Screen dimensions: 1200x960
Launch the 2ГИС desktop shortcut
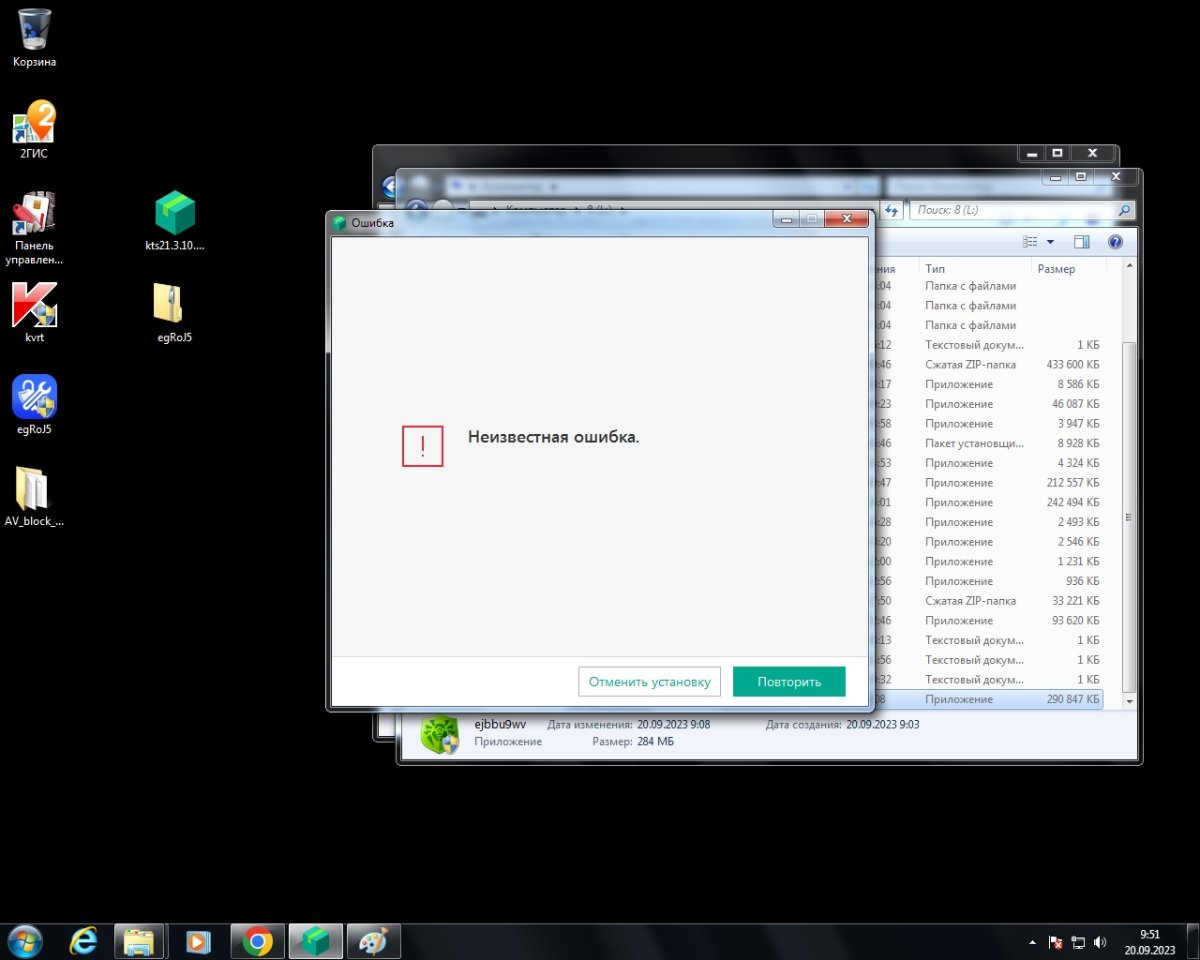coord(34,130)
